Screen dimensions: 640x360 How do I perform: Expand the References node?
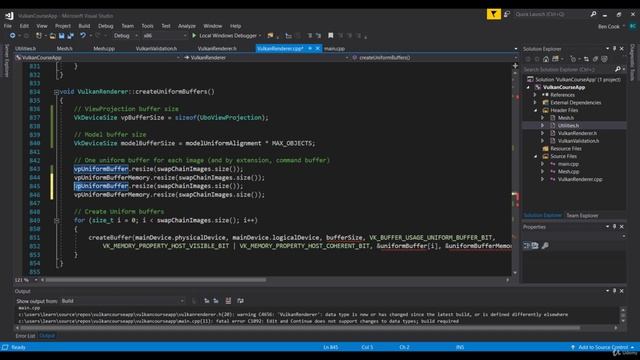535,95
